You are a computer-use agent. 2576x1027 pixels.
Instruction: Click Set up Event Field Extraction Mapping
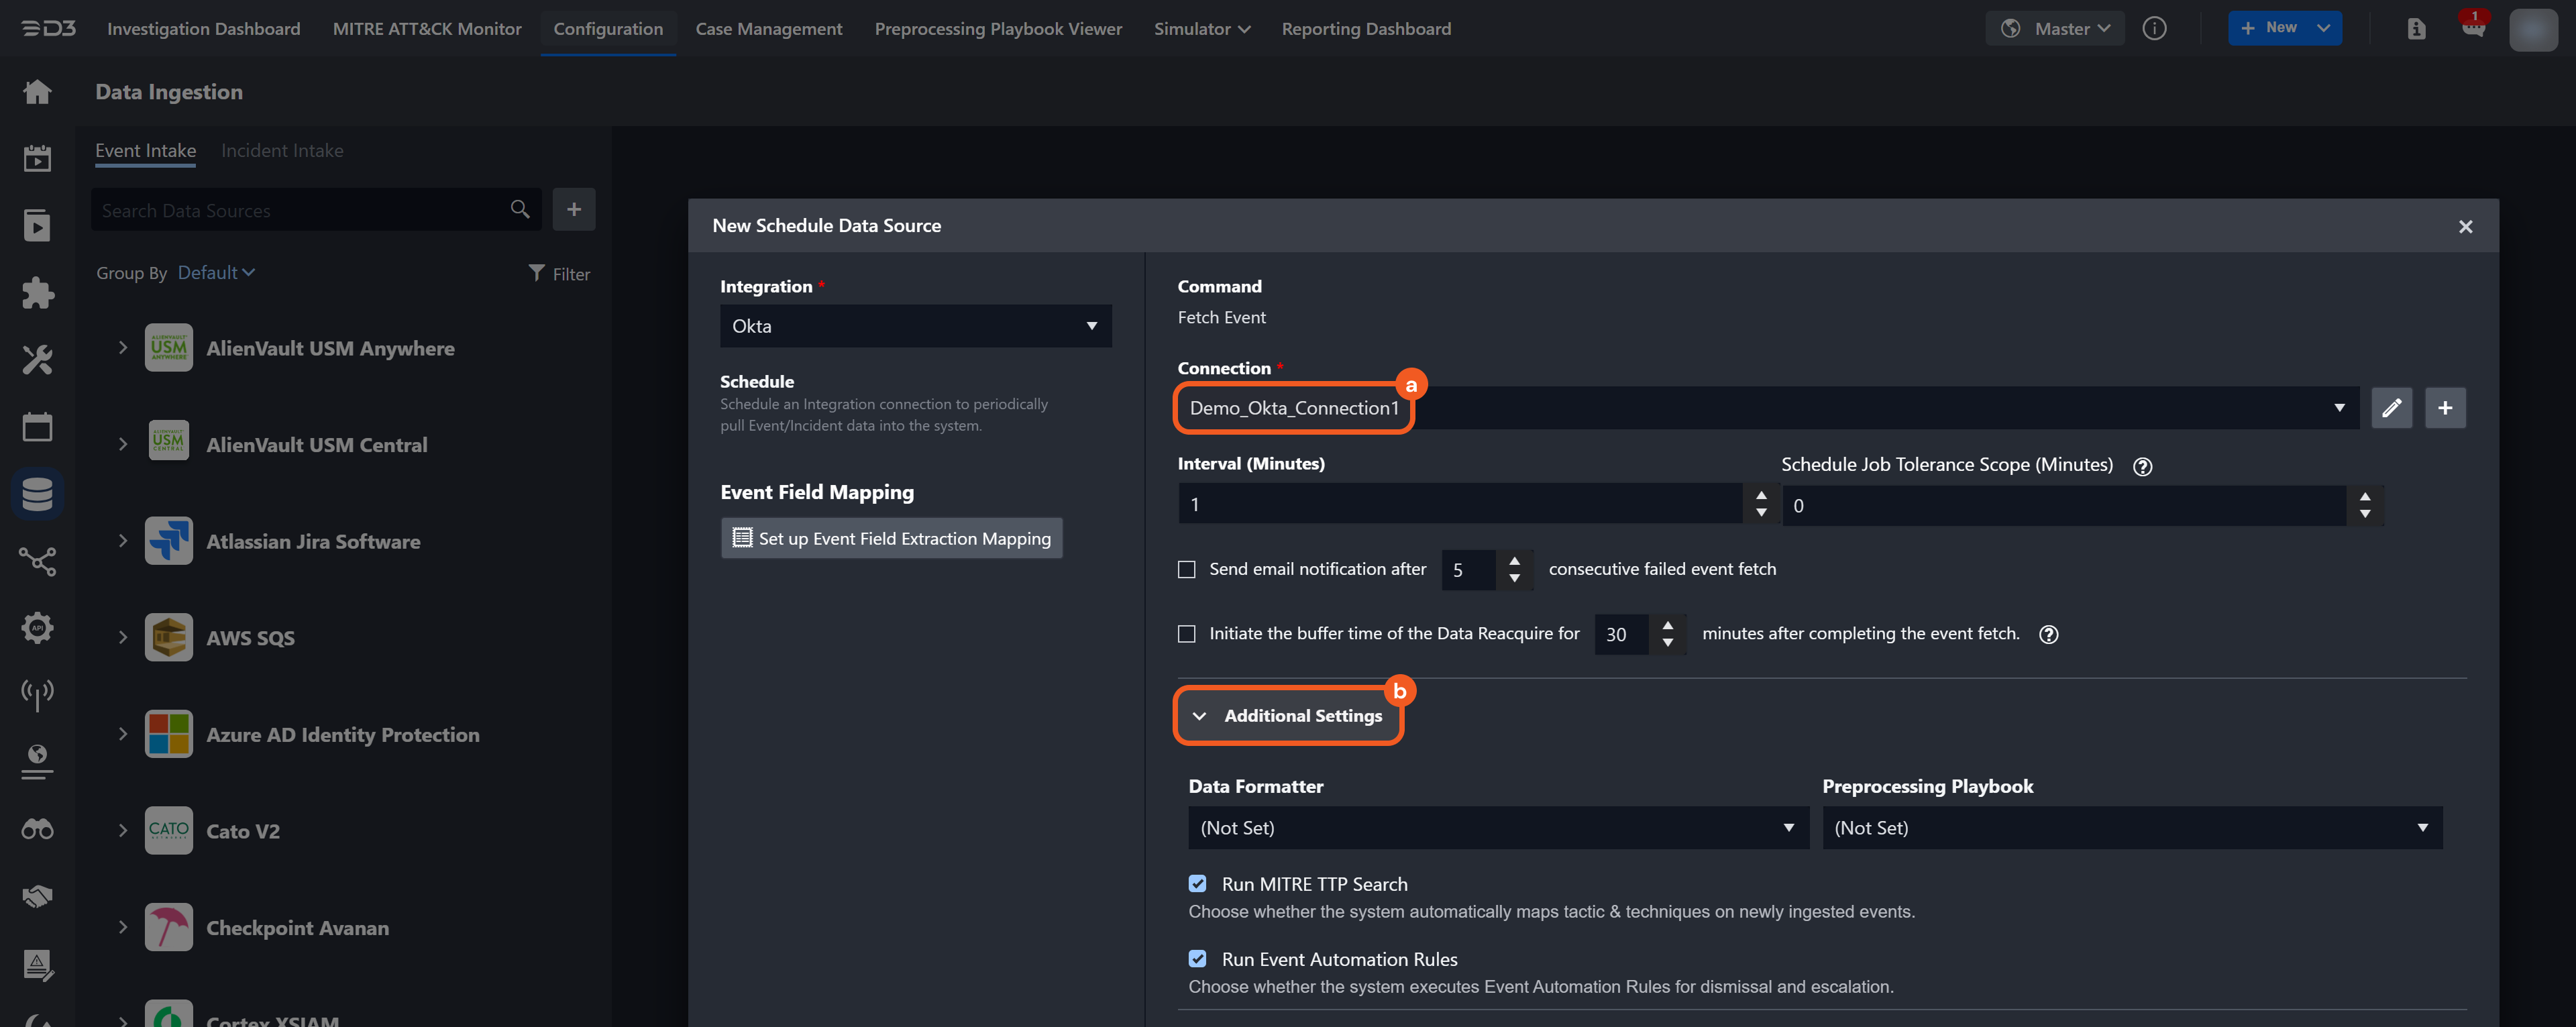click(891, 538)
